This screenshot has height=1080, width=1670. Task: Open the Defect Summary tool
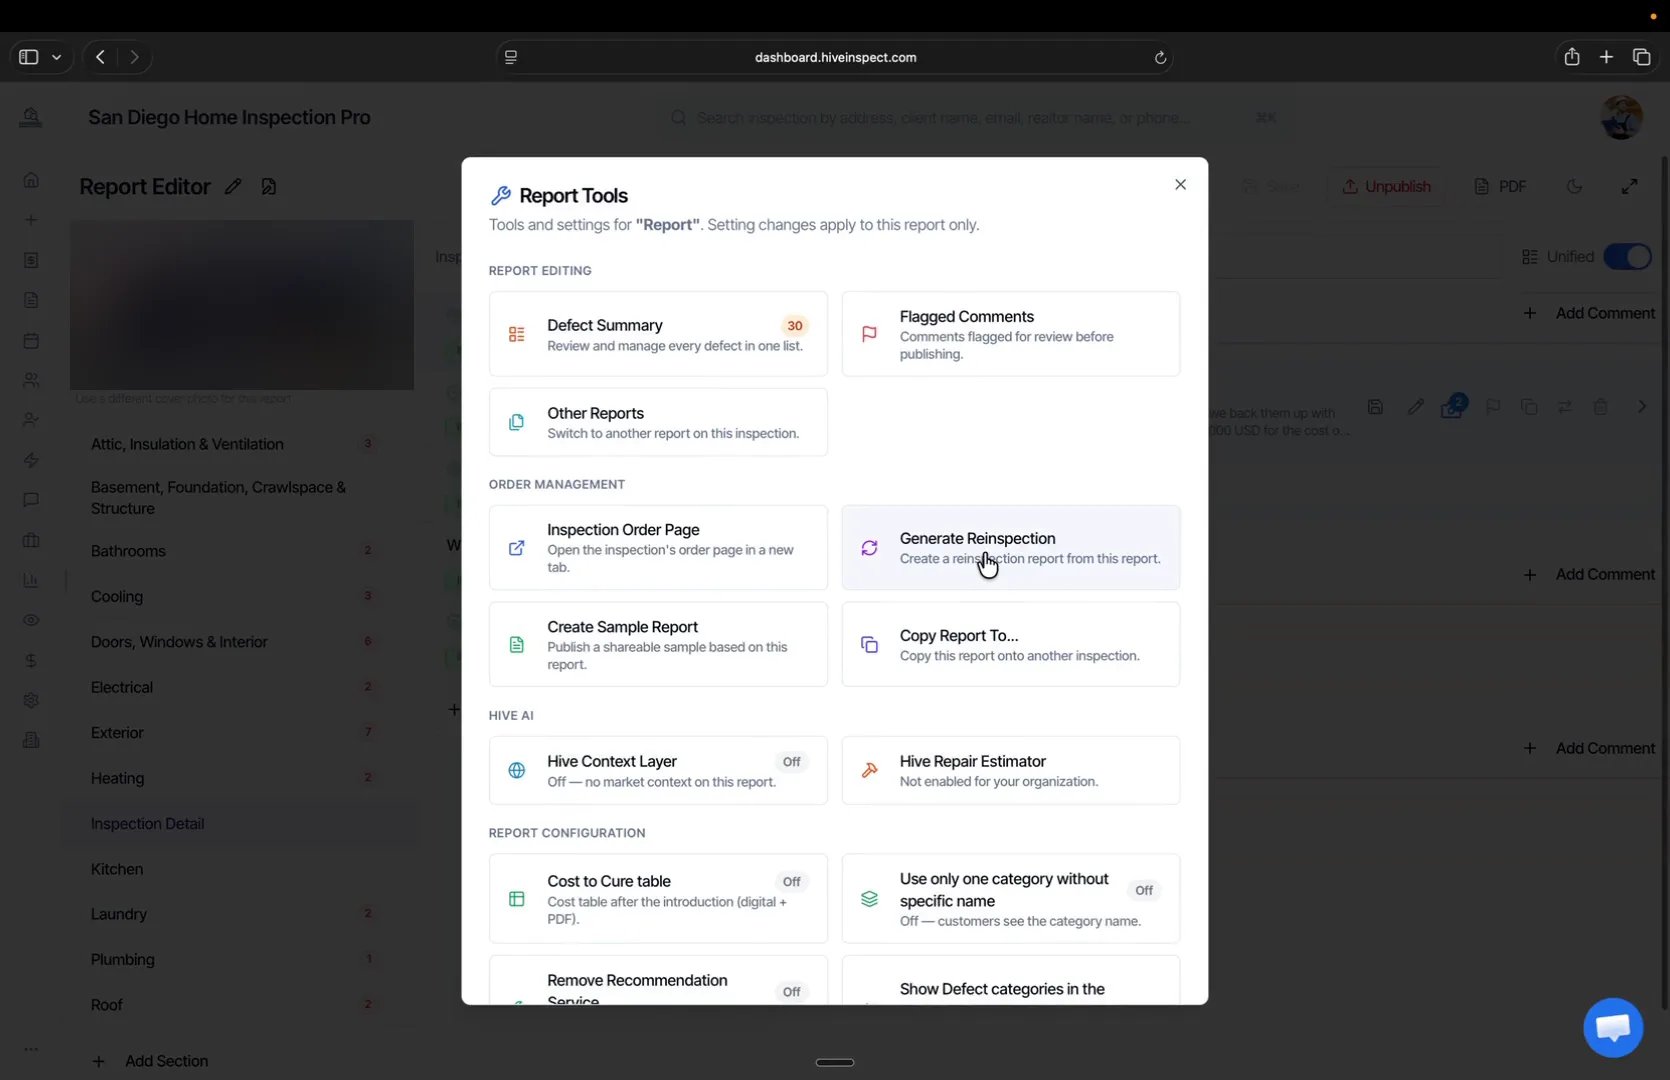pos(658,334)
